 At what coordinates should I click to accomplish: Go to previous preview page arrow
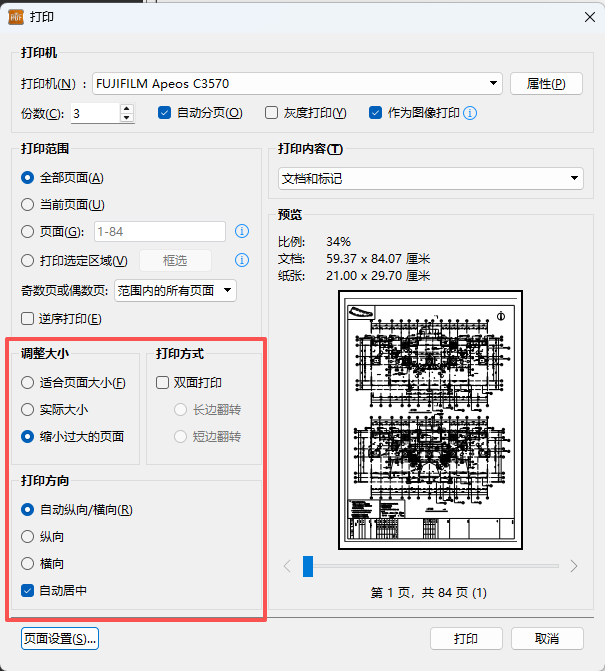point(287,566)
